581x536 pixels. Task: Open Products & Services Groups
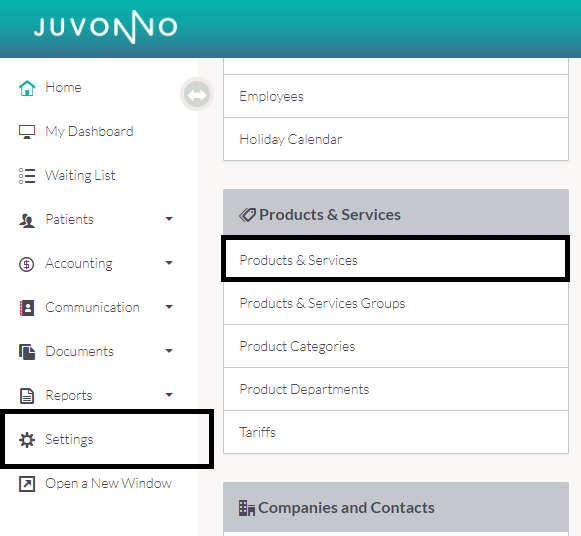[x=396, y=303]
